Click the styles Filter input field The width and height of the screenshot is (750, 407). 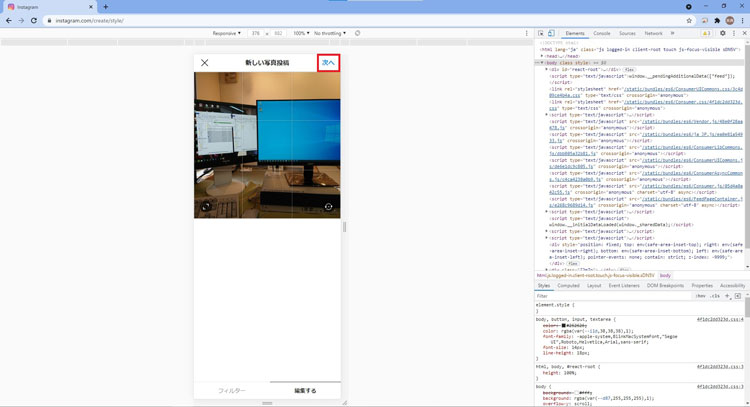point(612,296)
